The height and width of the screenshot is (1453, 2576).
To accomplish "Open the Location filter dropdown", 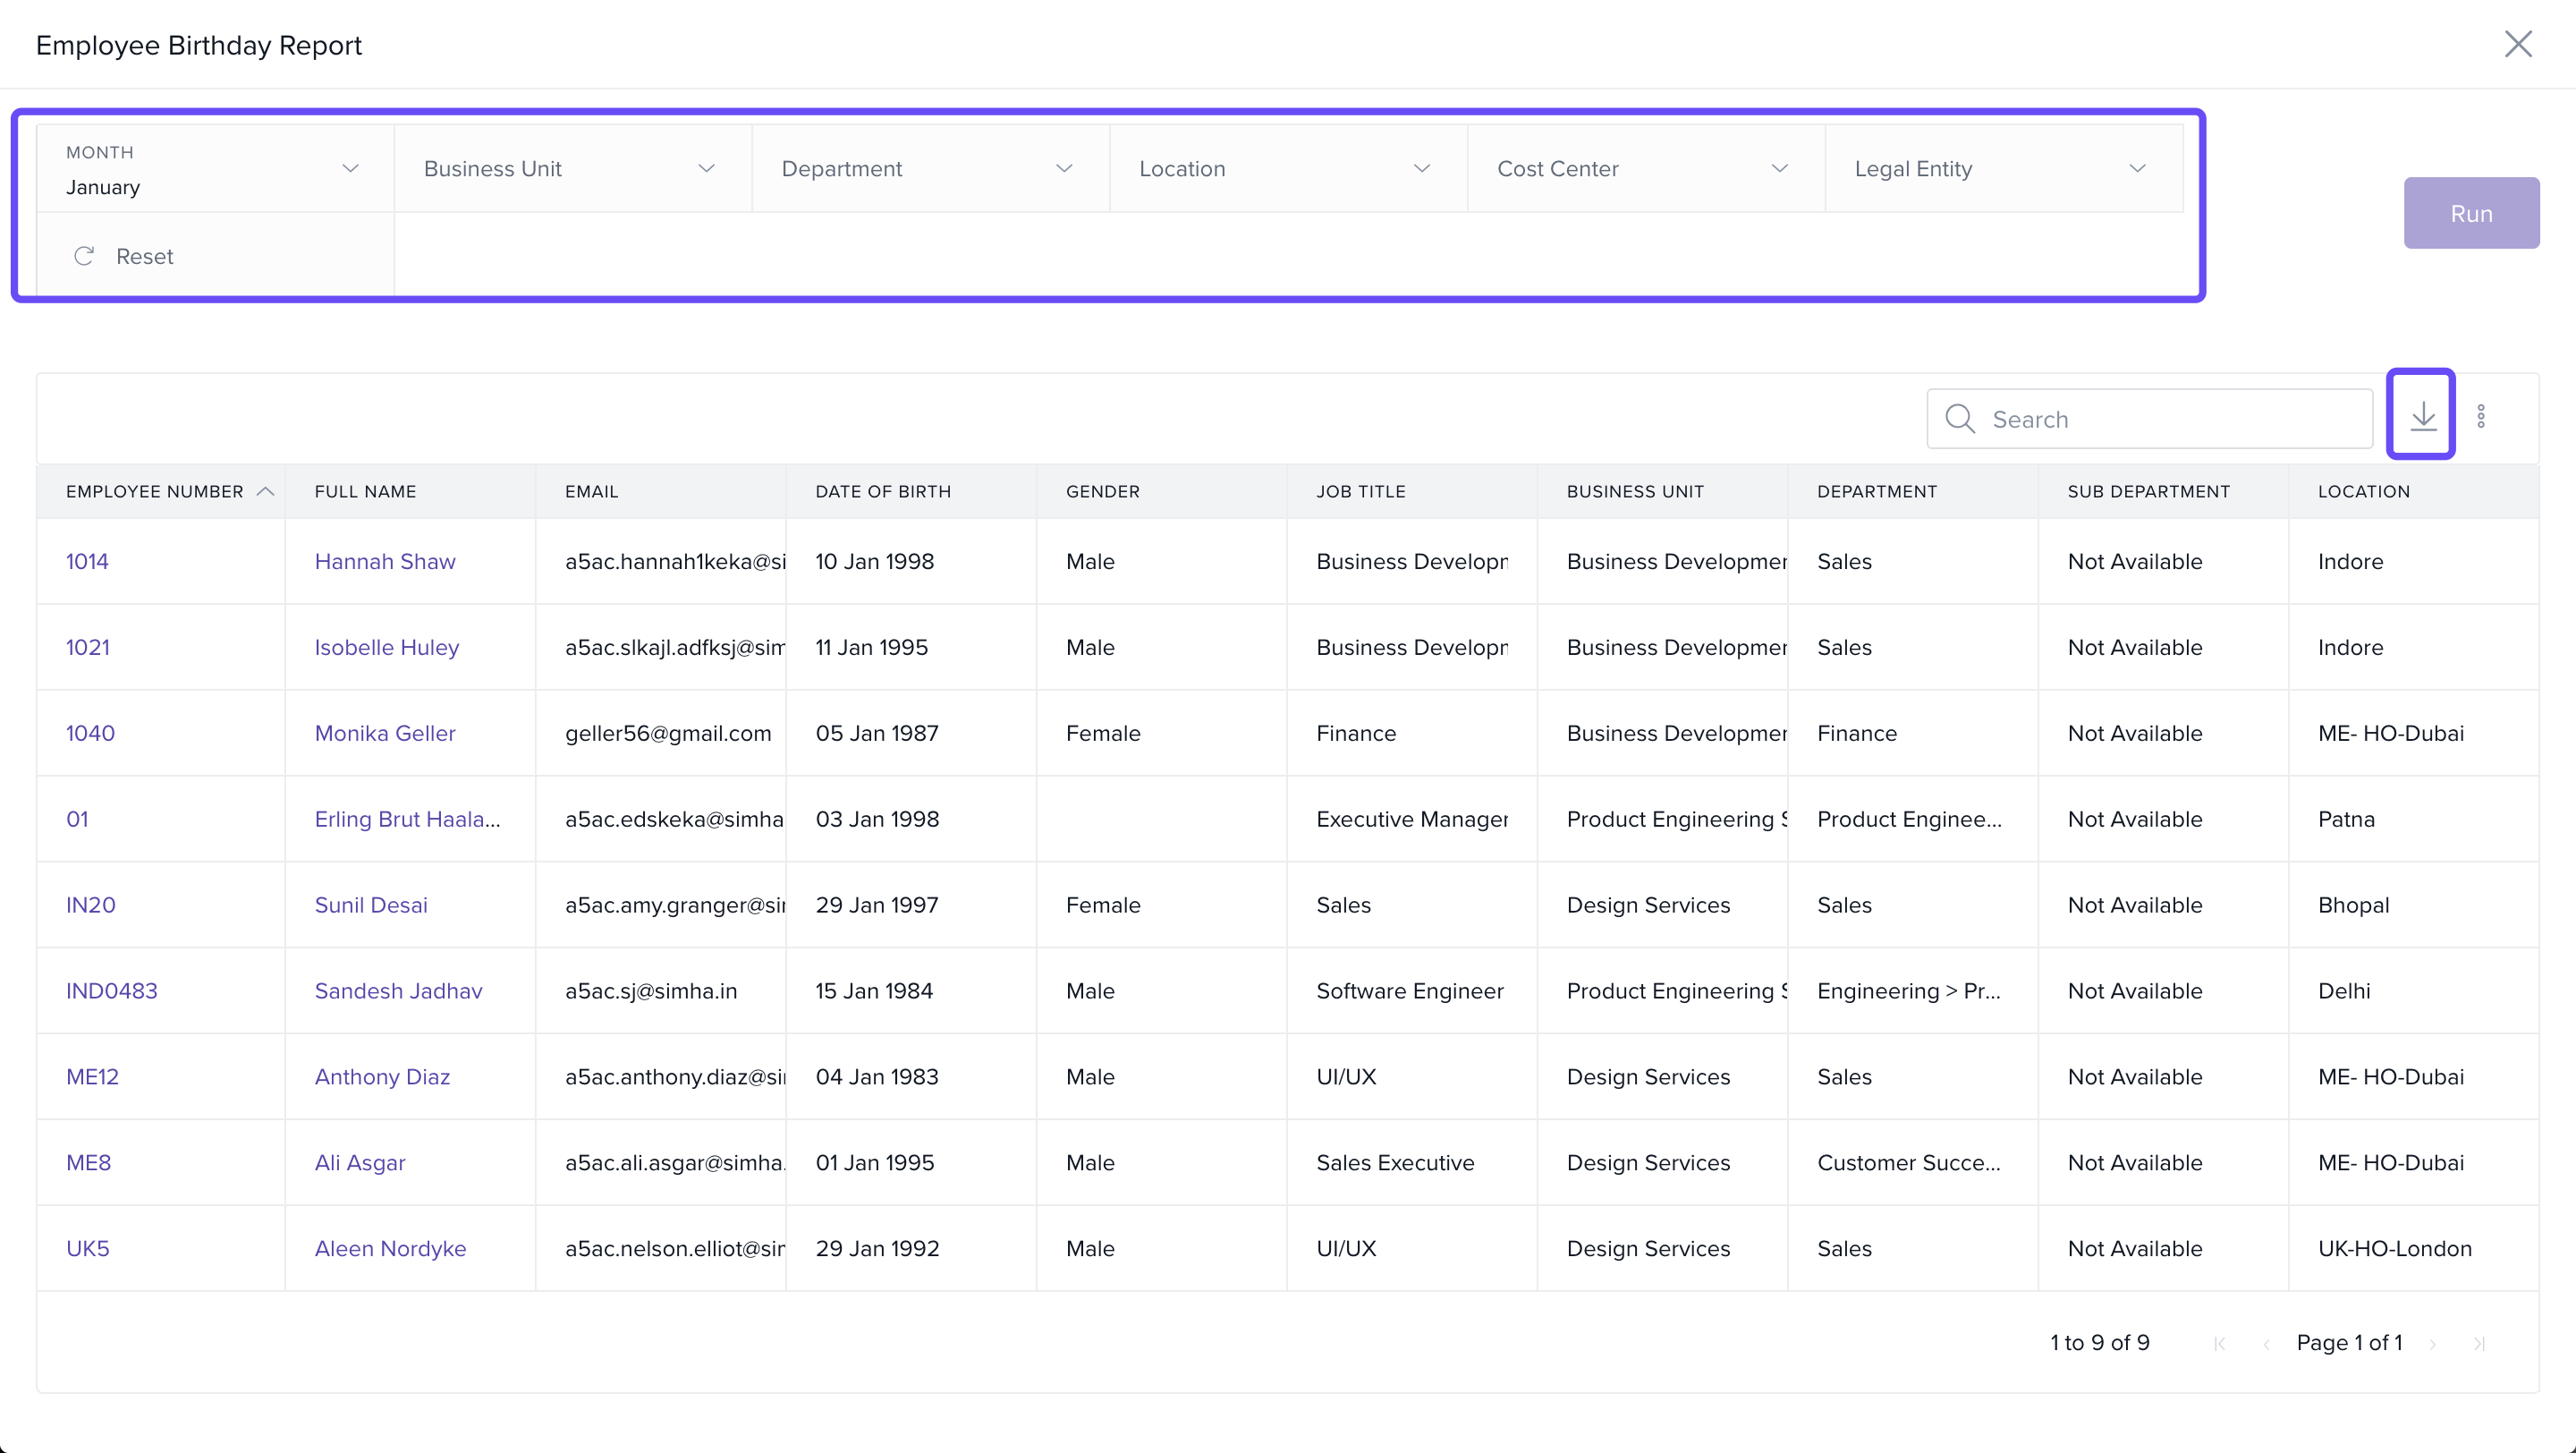I will tap(1287, 169).
